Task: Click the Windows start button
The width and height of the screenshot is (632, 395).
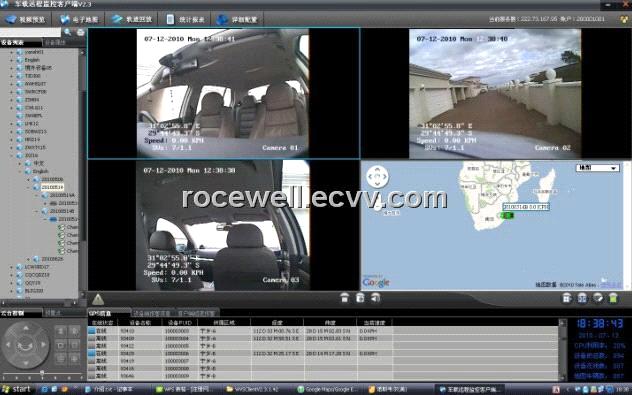Action: [x=16, y=389]
